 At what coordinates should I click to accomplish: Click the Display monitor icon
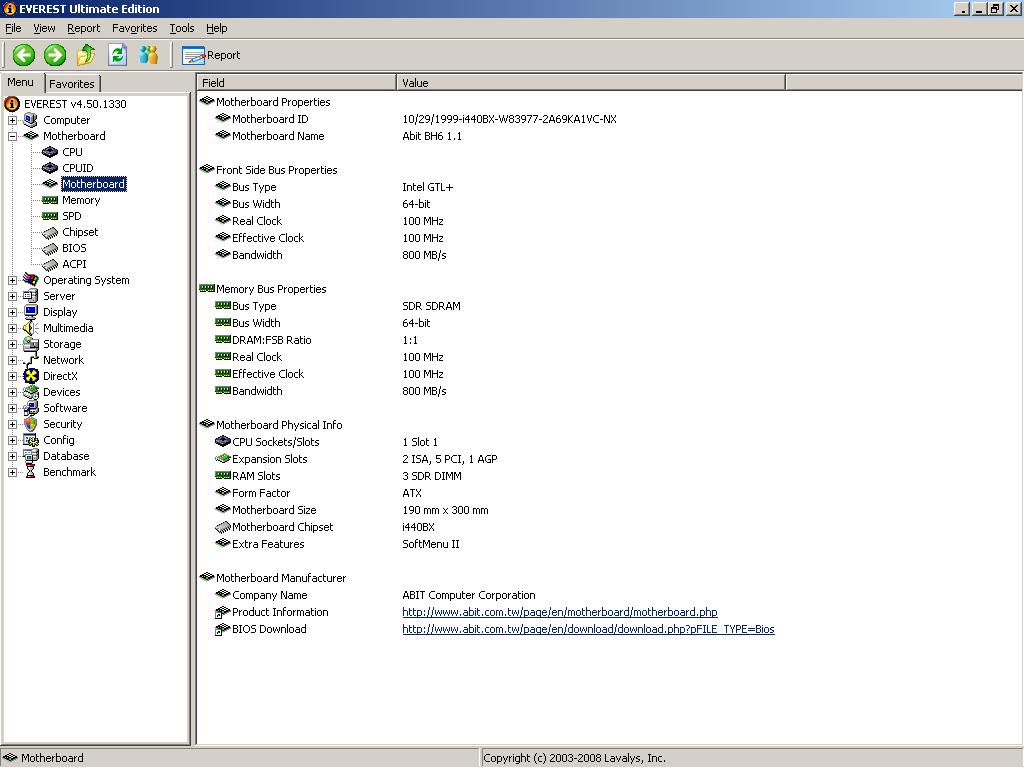pyautogui.click(x=31, y=312)
